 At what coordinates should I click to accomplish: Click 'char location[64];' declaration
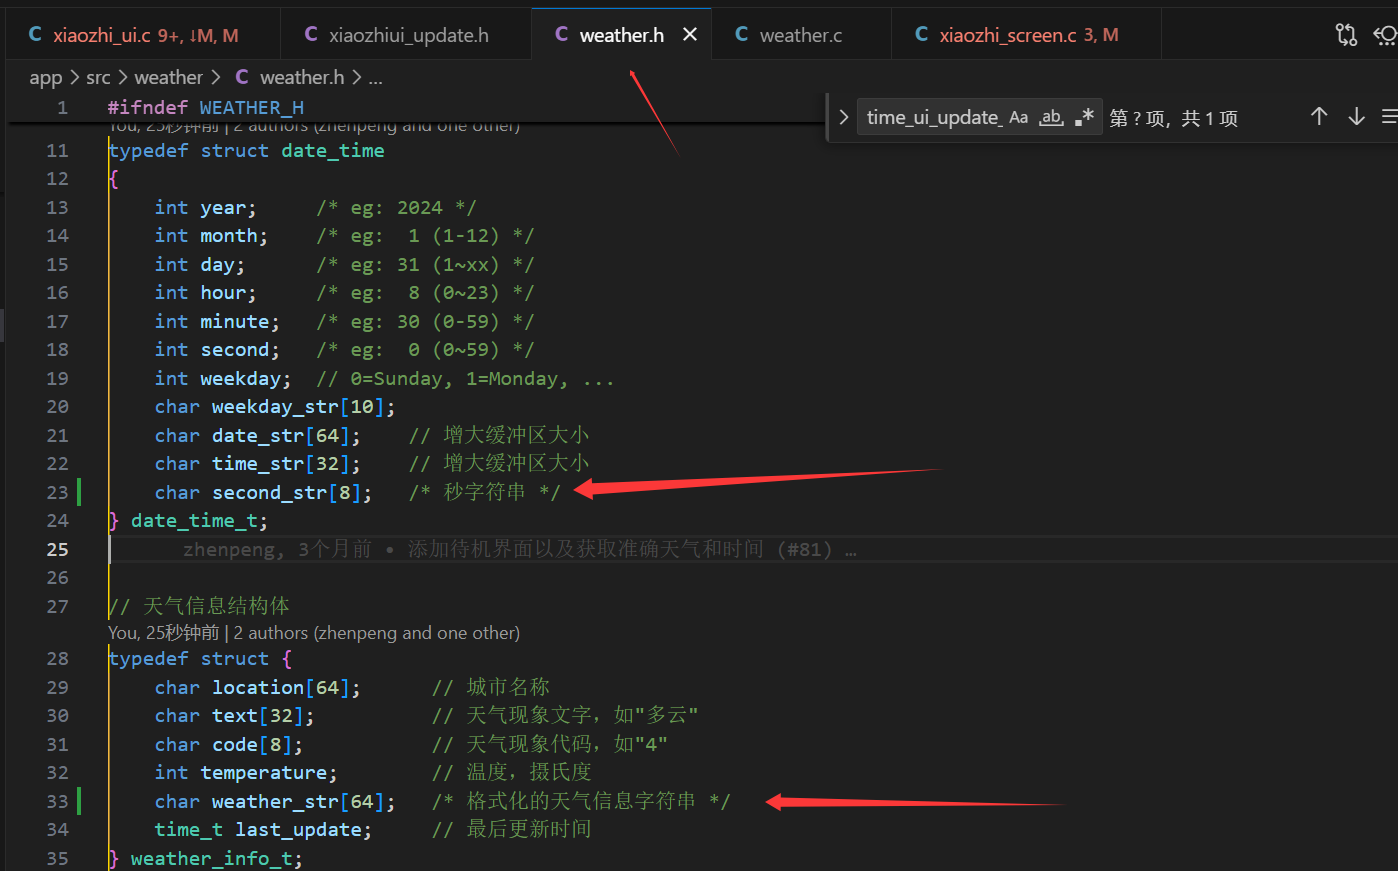(x=257, y=688)
